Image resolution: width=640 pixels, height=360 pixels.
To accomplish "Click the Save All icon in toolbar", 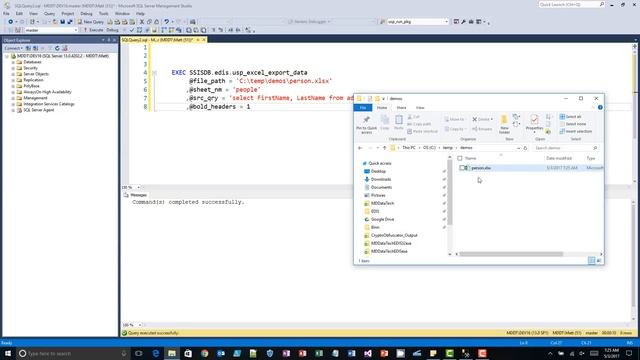I will pyautogui.click(x=70, y=22).
